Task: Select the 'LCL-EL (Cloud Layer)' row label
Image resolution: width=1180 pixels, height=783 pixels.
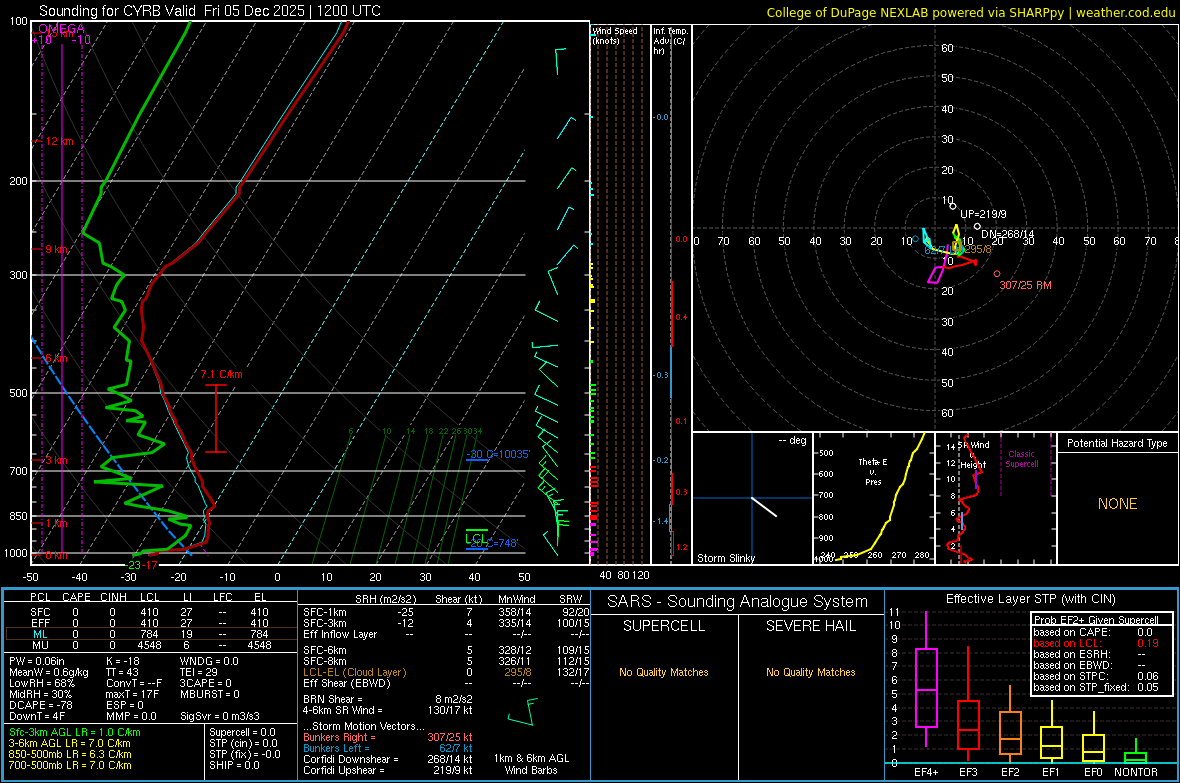Action: [354, 672]
